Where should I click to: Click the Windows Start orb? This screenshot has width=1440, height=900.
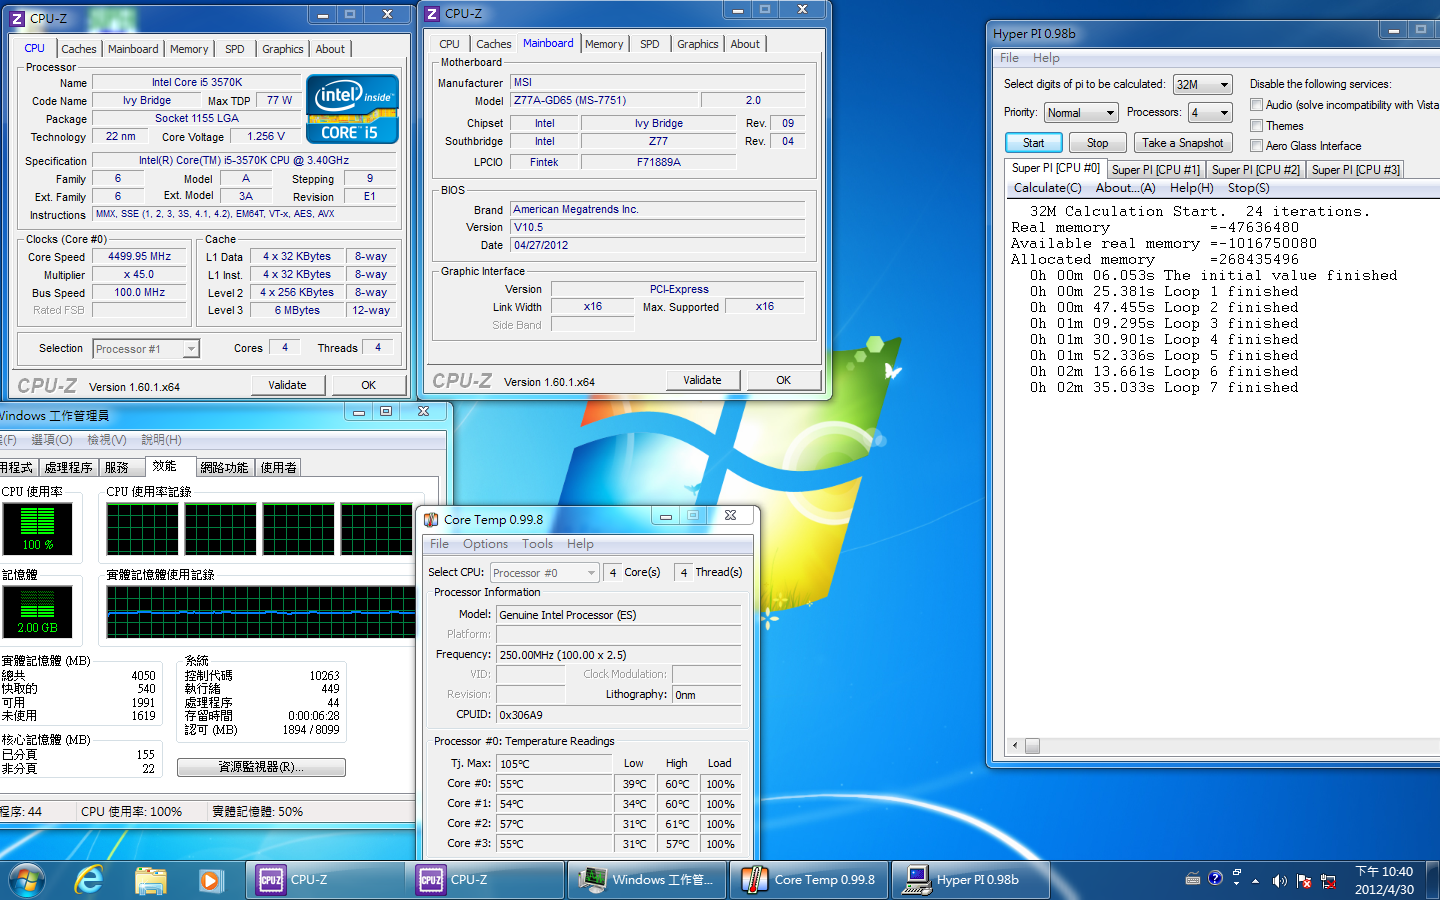point(27,880)
